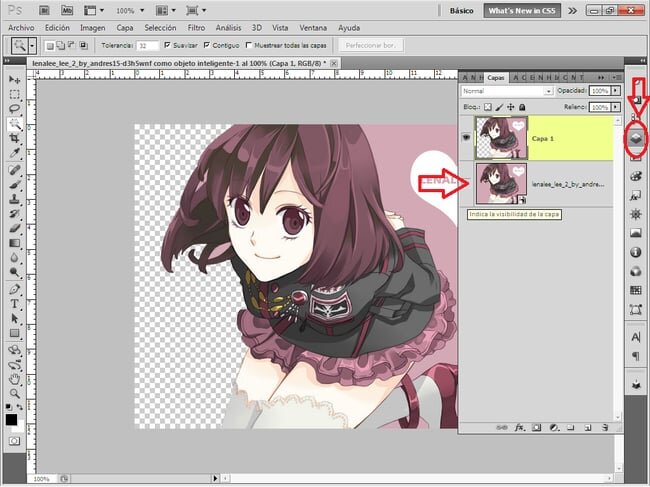Launch Bridge from application bar
This screenshot has height=487, width=650.
click(x=44, y=10)
